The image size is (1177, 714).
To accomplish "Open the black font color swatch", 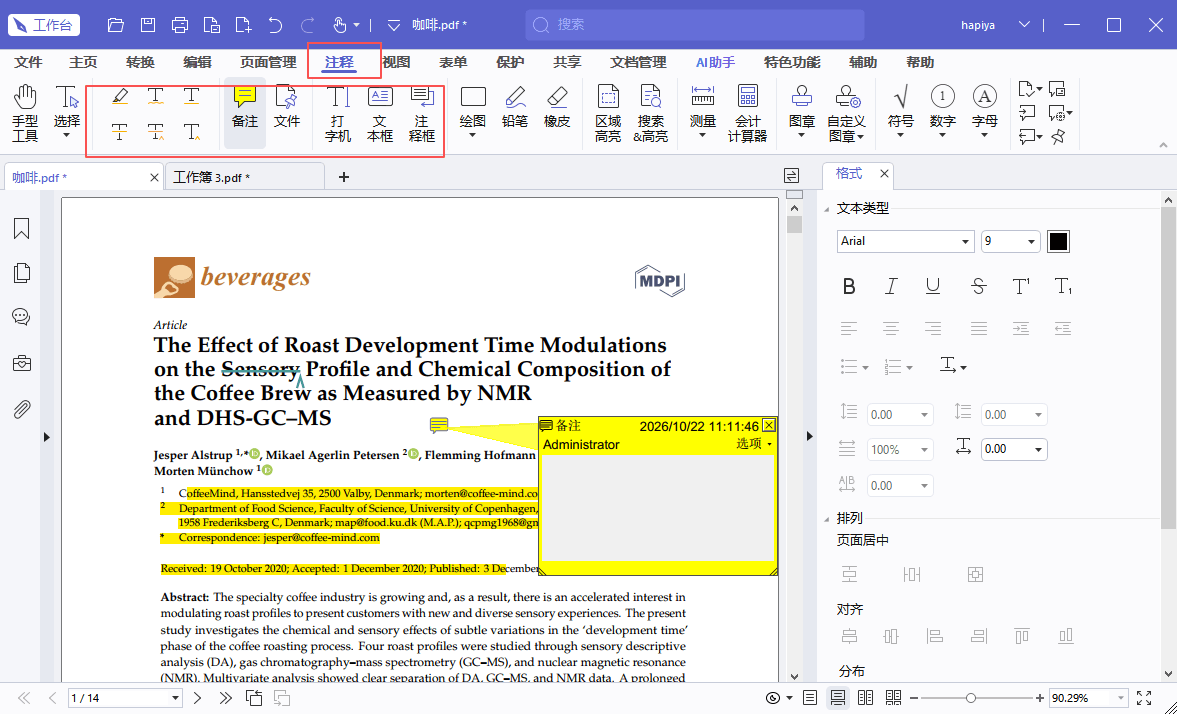I will tap(1058, 241).
